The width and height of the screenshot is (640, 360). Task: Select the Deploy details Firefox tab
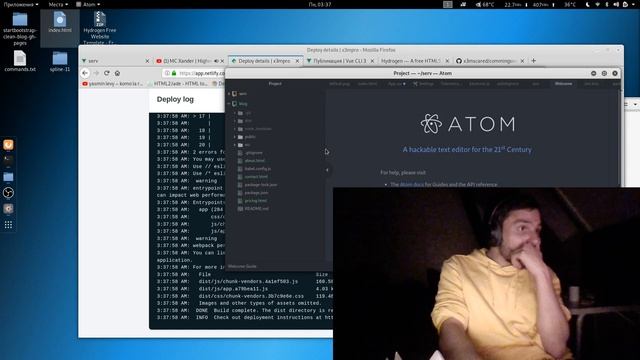[264, 61]
